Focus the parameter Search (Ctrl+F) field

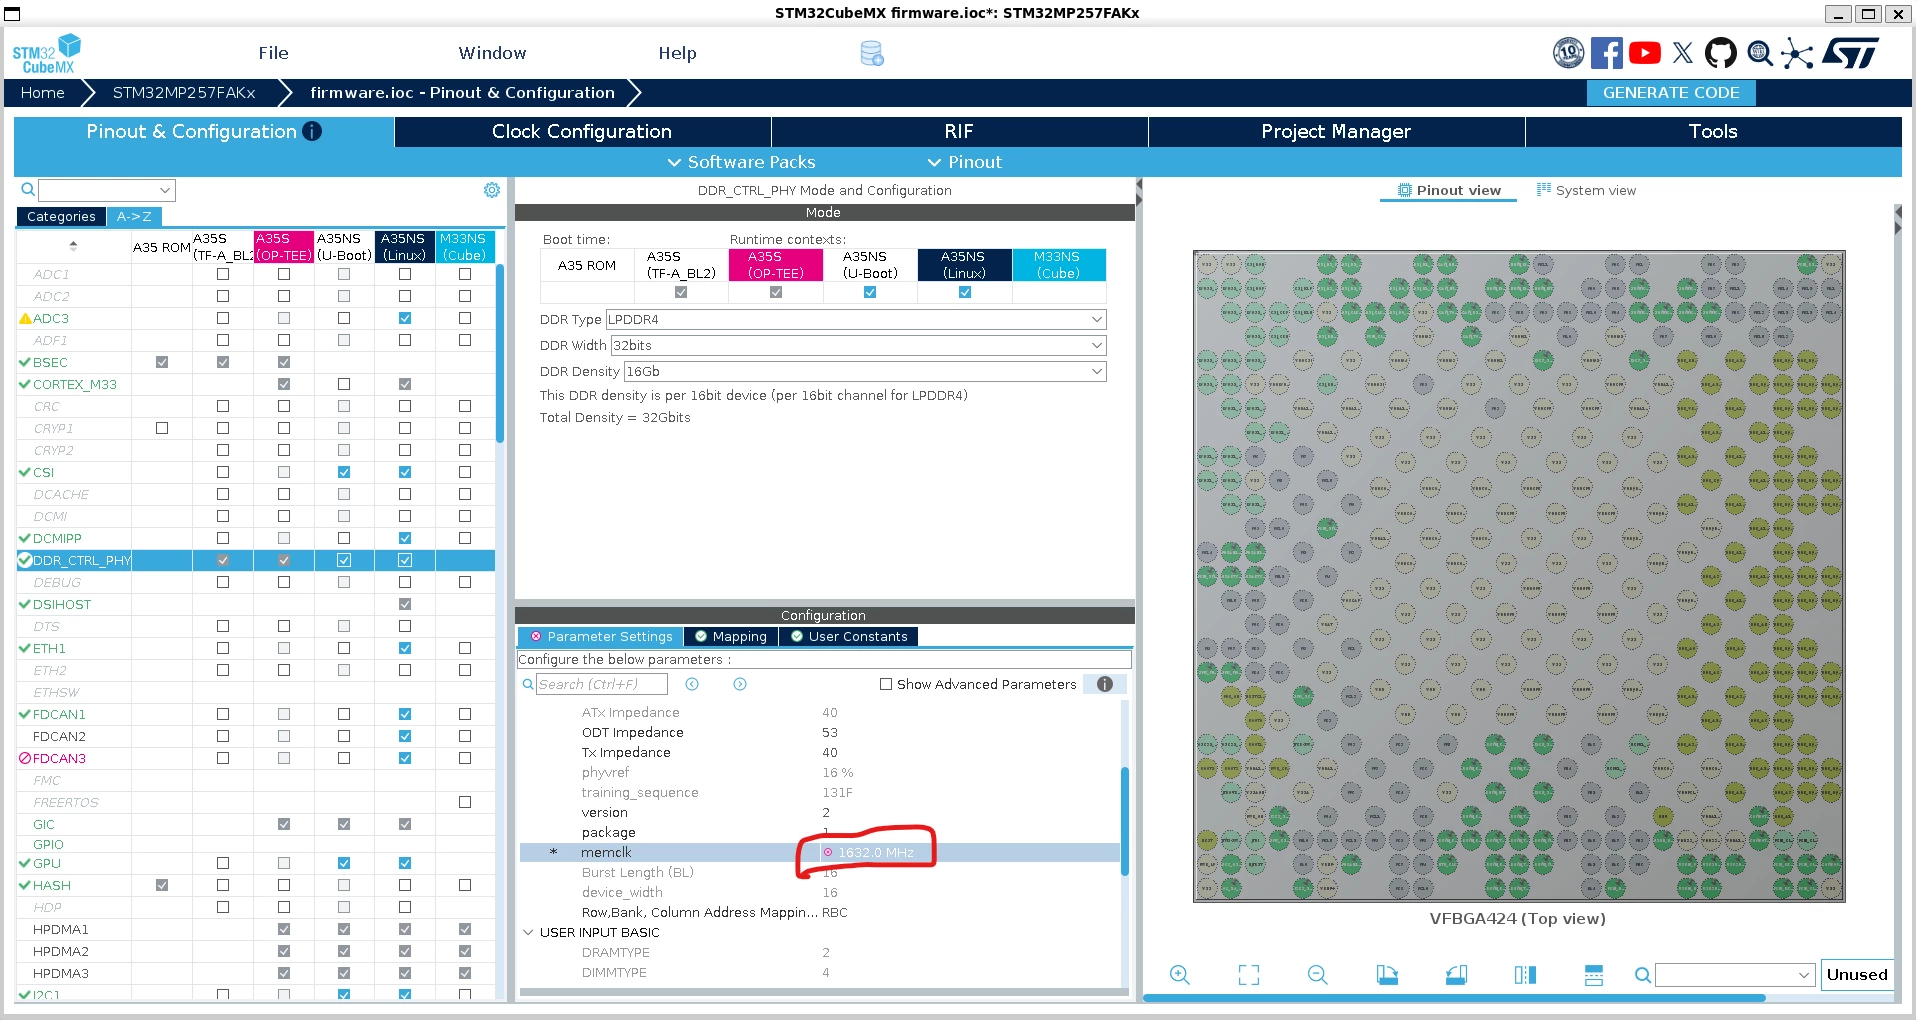click(x=602, y=684)
